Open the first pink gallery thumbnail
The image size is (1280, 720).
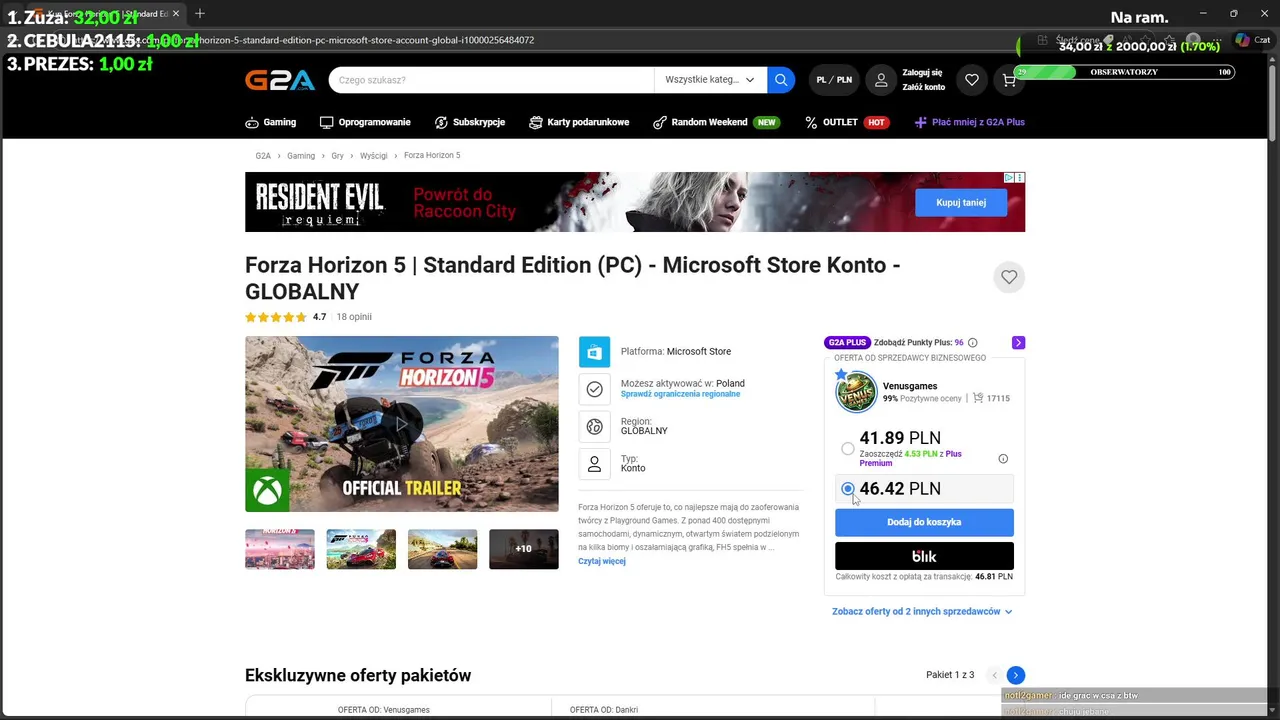tap(280, 549)
